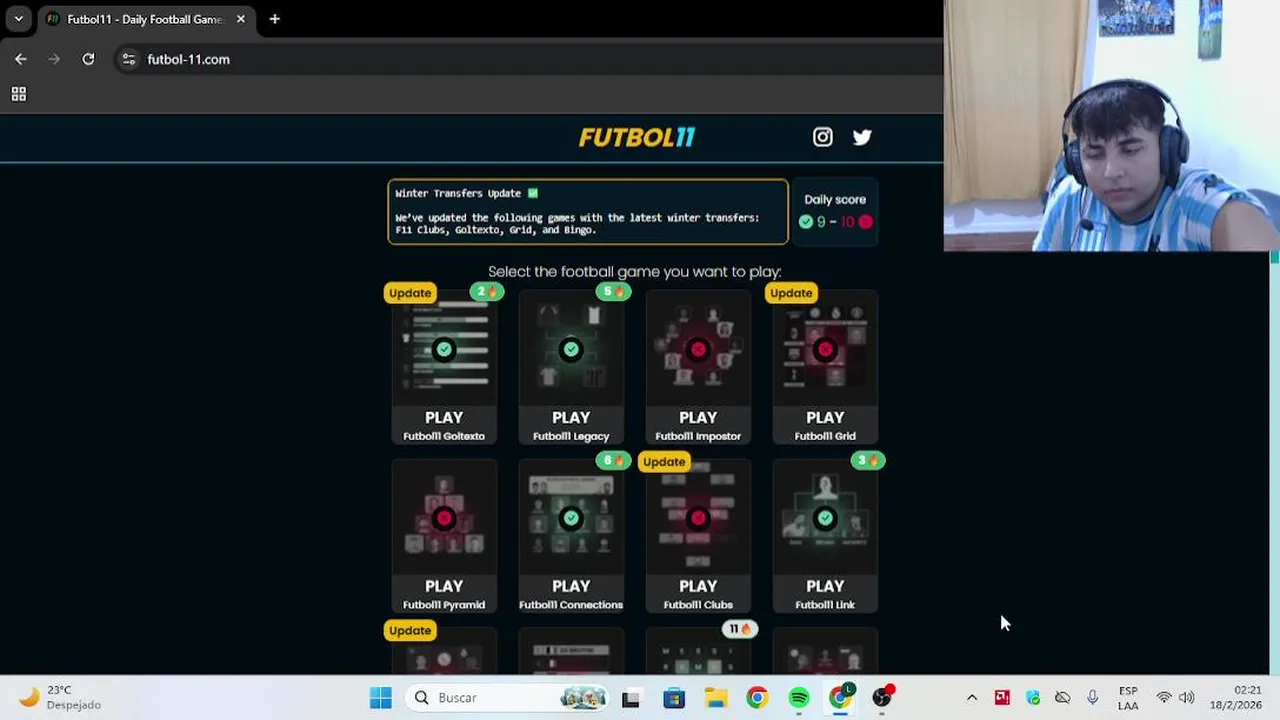Play the Futbol11 Connections game
This screenshot has width=1280, height=720.
coord(571,586)
